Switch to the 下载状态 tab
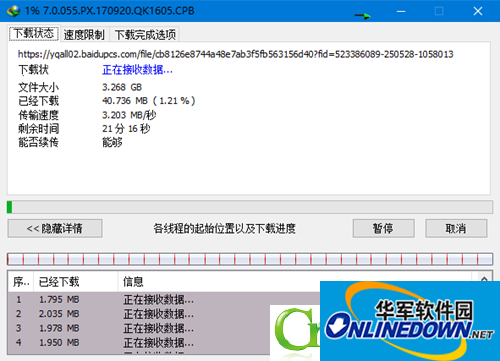 [34, 34]
